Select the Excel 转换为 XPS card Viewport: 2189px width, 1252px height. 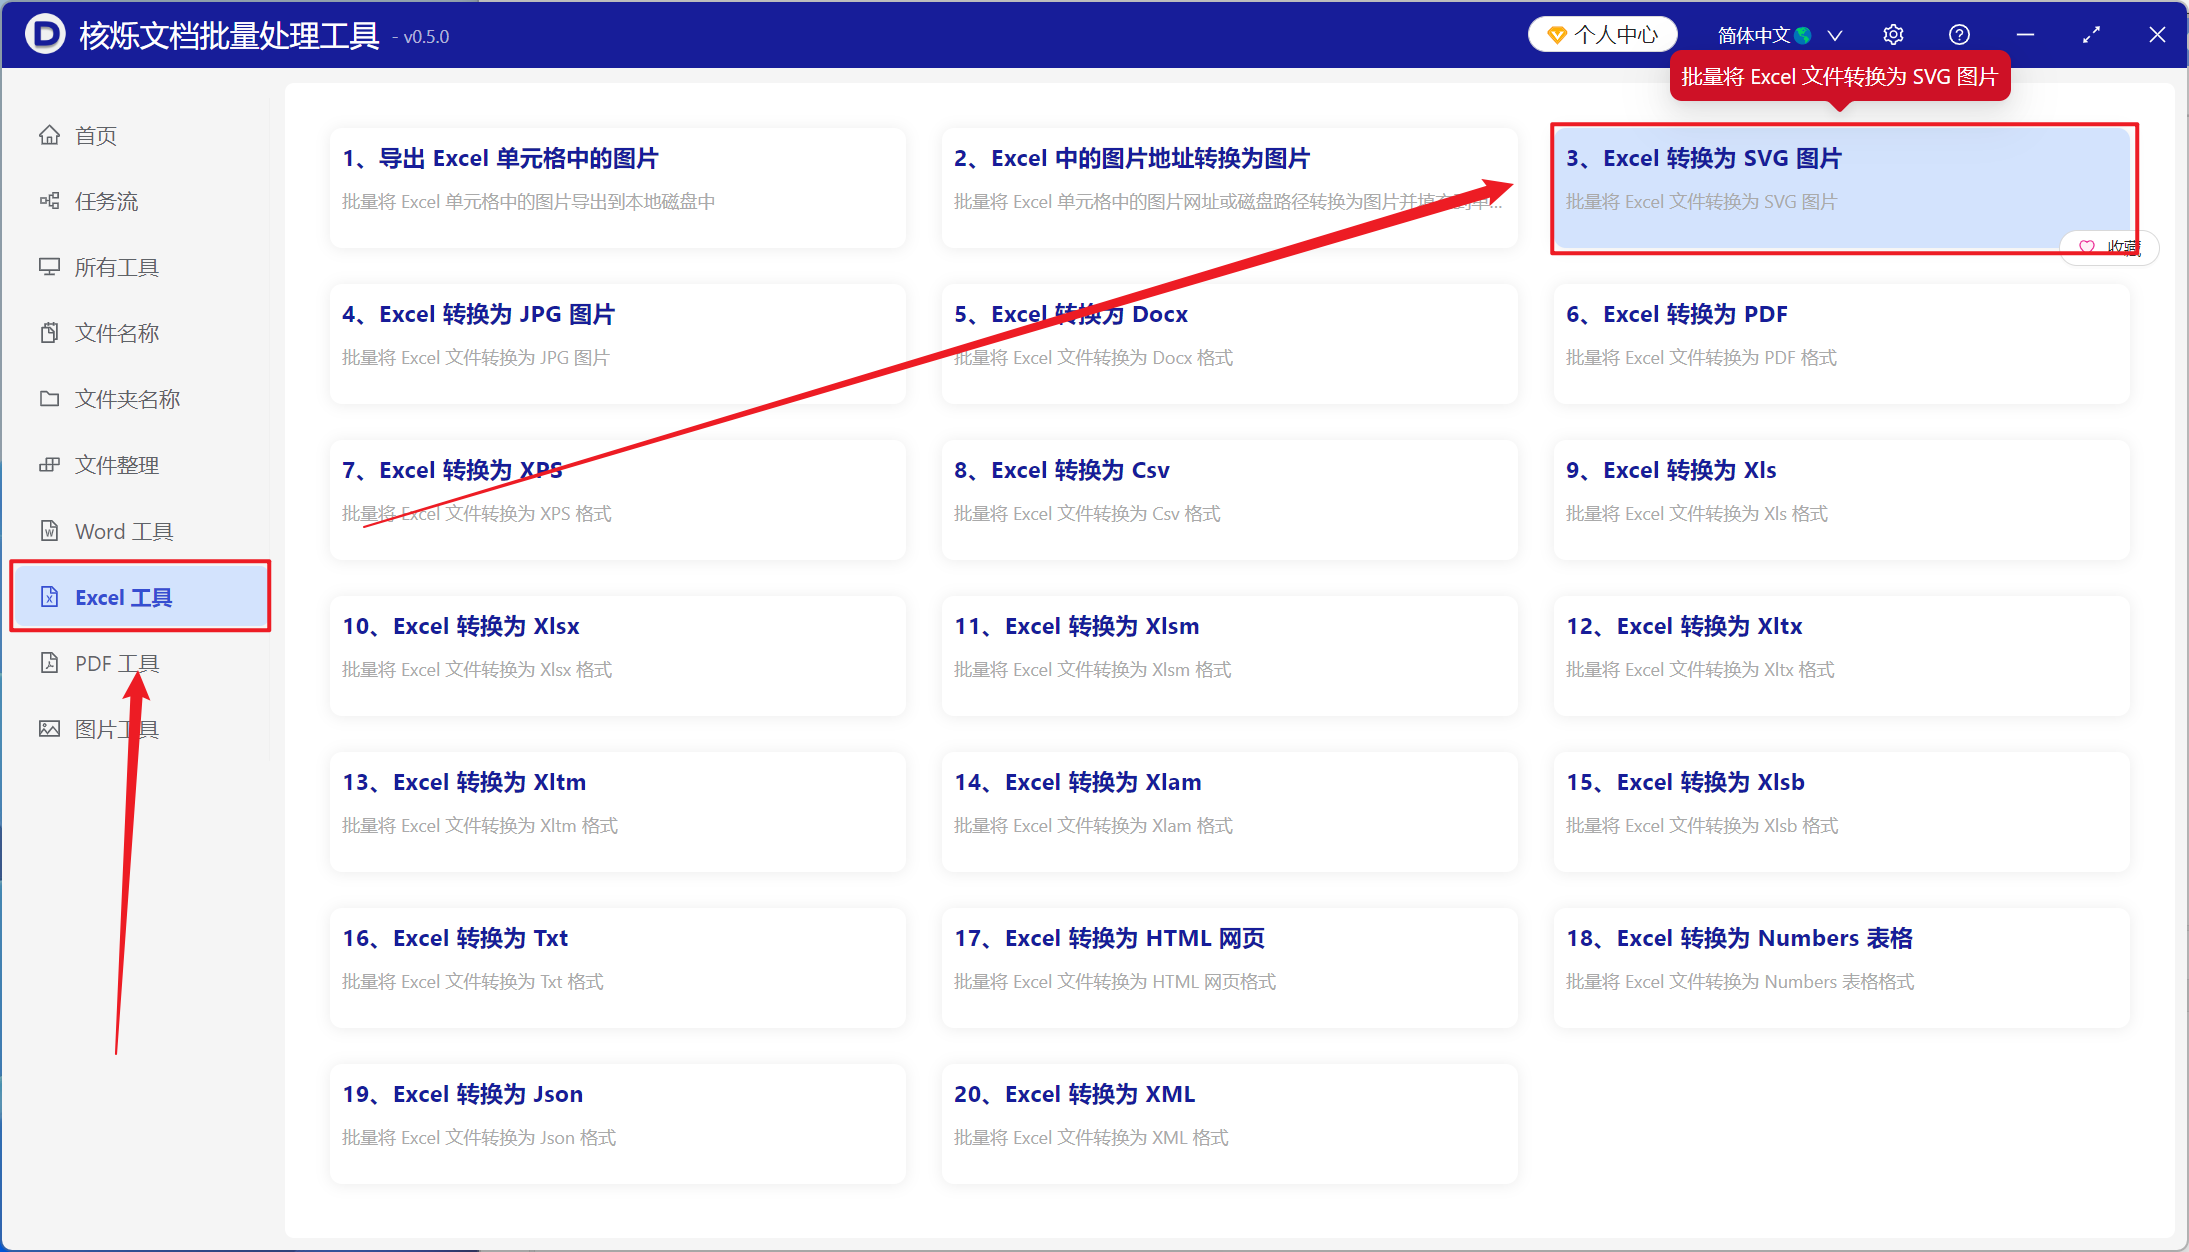pyautogui.click(x=618, y=499)
